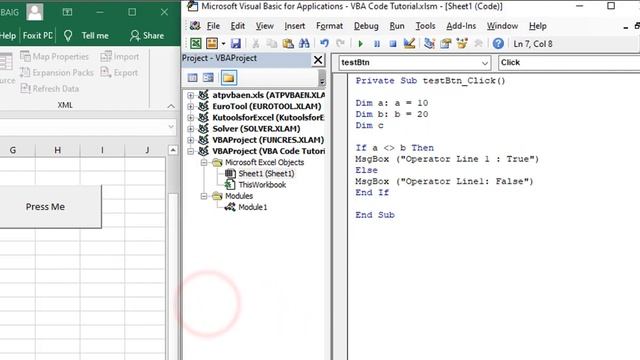The image size is (640, 360).
Task: Open Object Browser toolbar icon
Action: 462,43
